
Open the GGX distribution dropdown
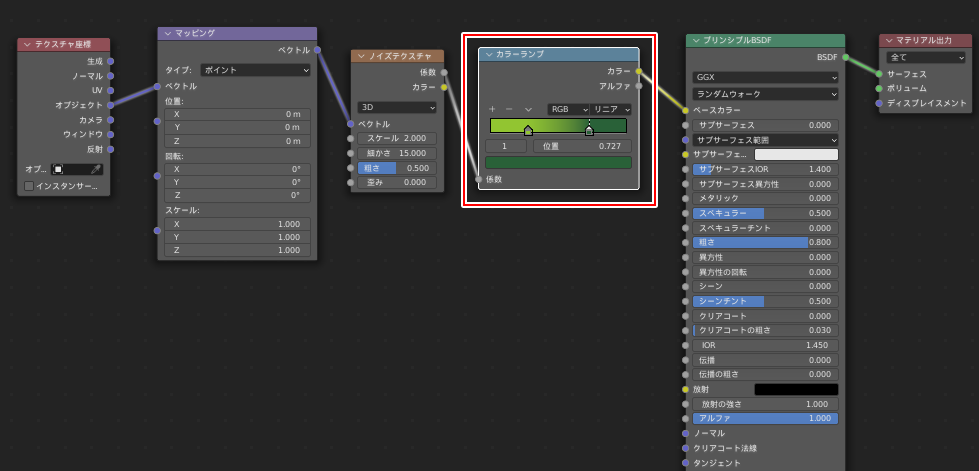click(x=764, y=77)
